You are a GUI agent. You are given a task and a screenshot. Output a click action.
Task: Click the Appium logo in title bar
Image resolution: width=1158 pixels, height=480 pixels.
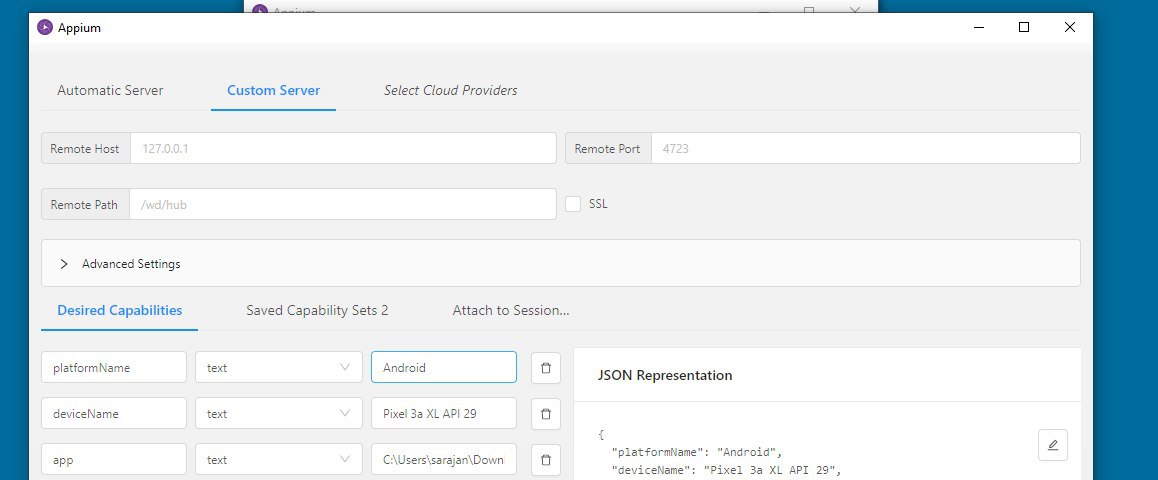coord(45,28)
